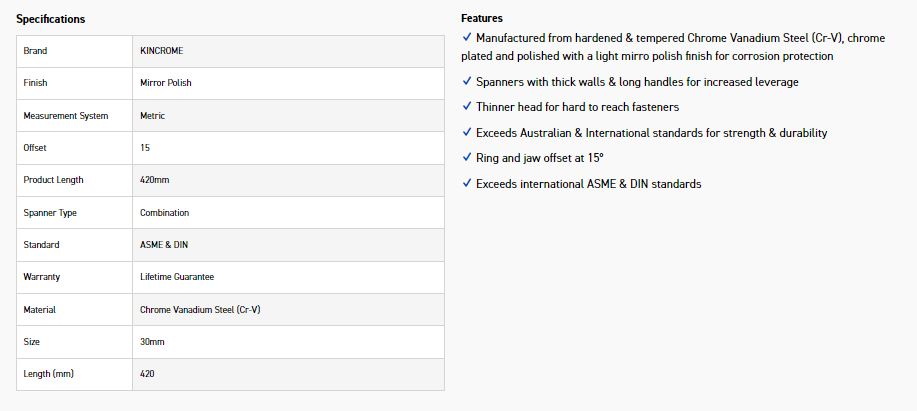
Task: Click the Combination spanner type value
Action: 165,213
